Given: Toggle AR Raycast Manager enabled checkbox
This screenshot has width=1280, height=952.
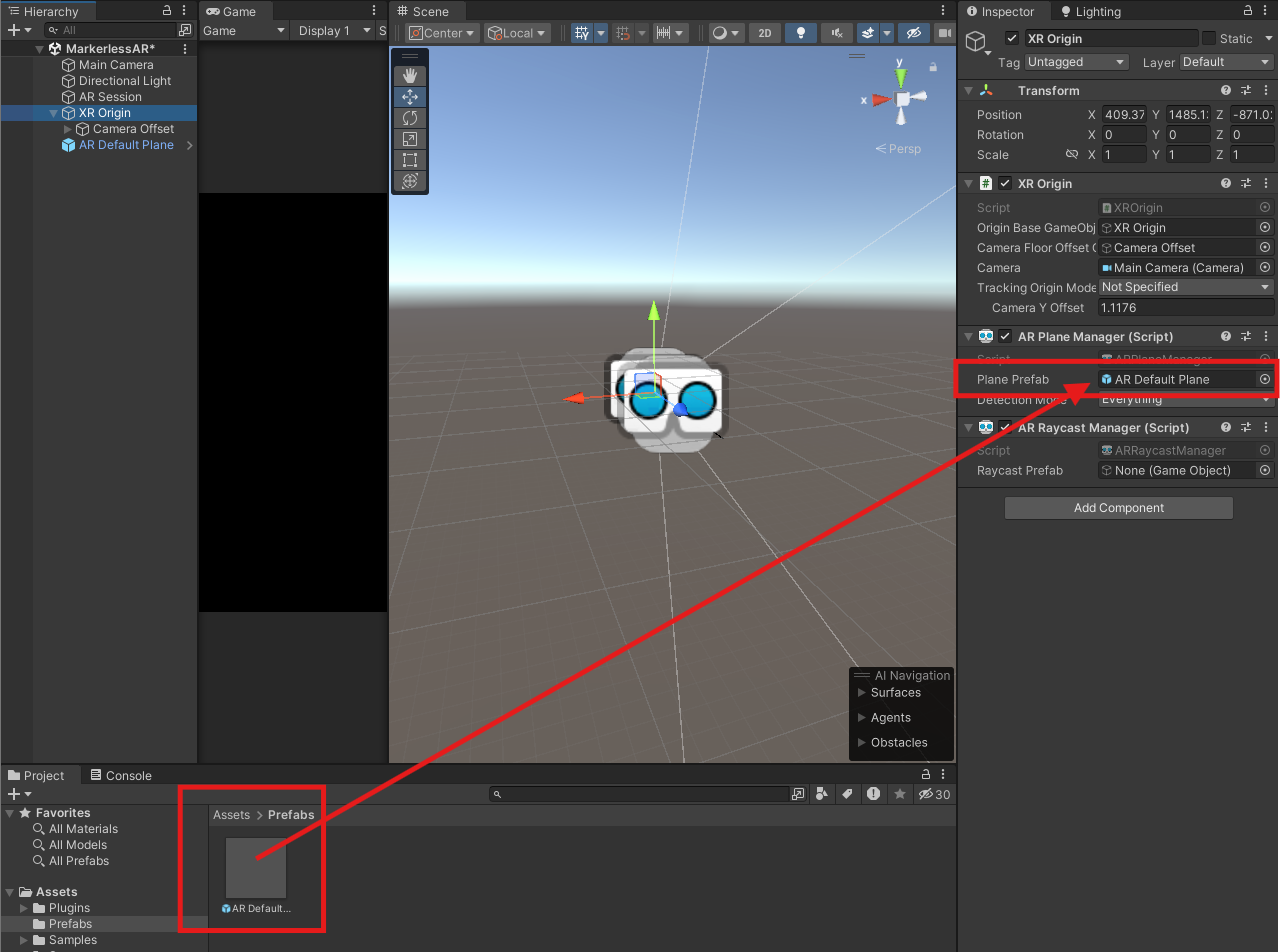Looking at the screenshot, I should click(1005, 428).
